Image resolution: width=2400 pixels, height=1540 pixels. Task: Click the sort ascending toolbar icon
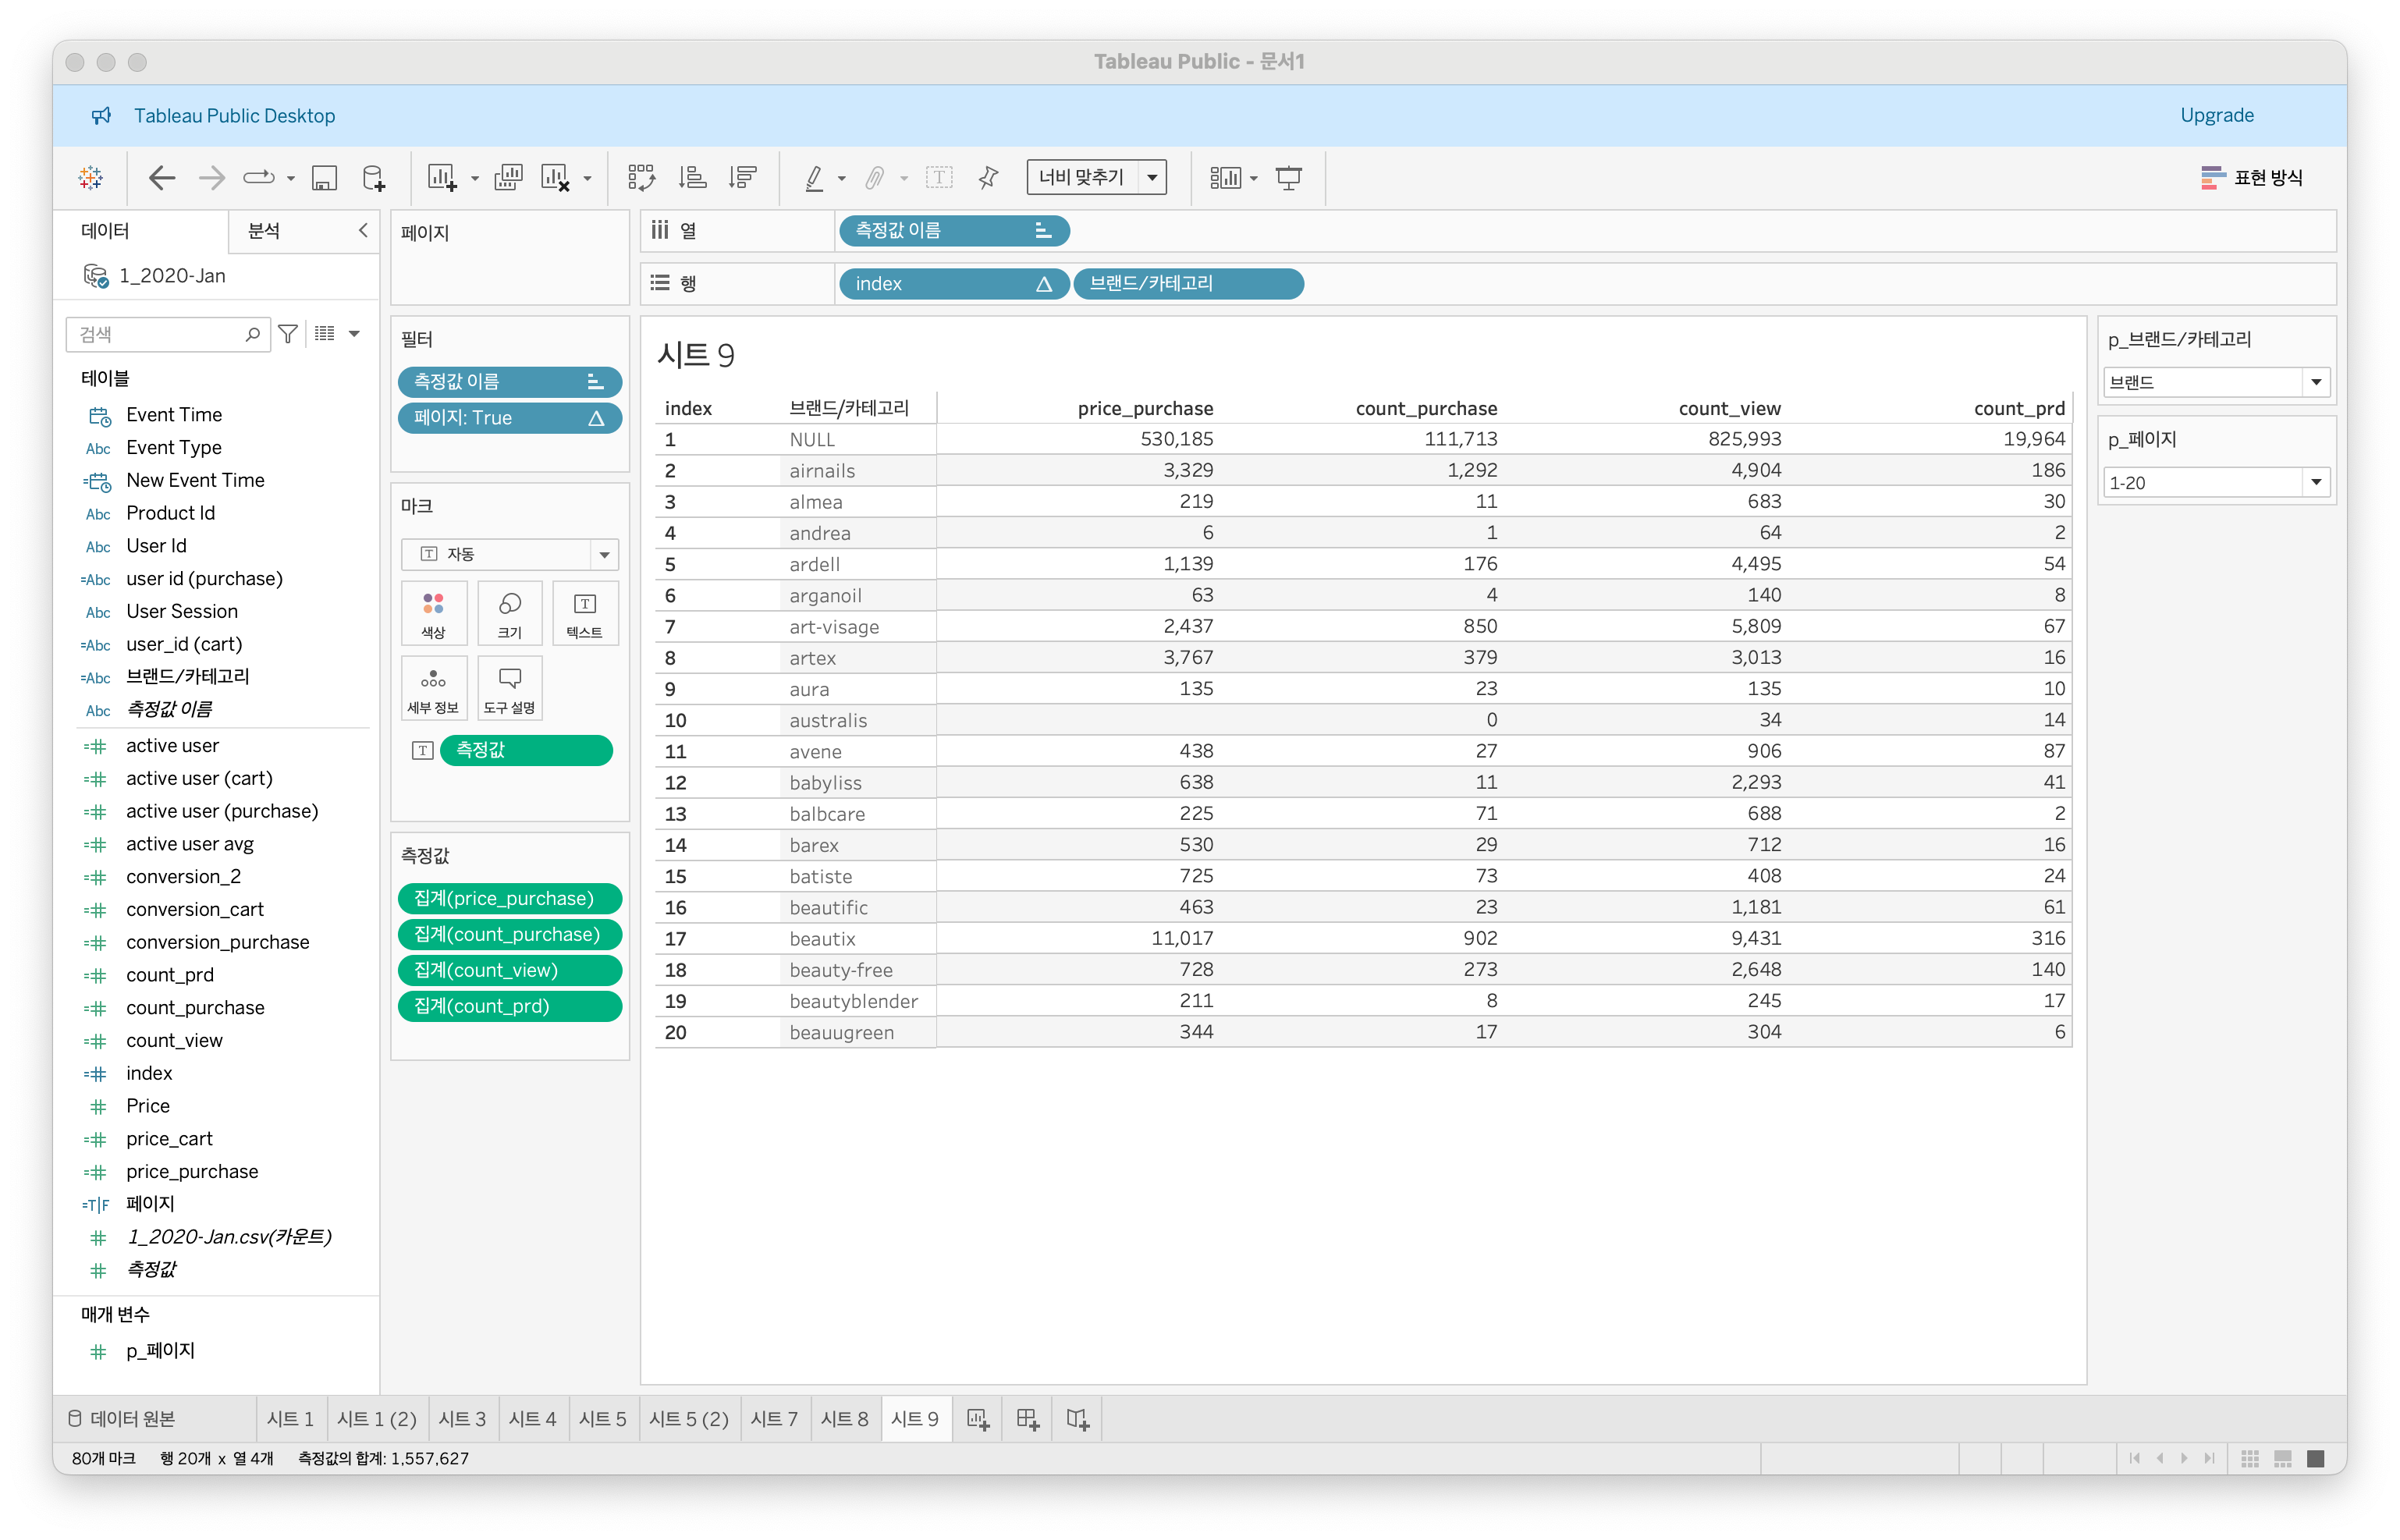[692, 178]
